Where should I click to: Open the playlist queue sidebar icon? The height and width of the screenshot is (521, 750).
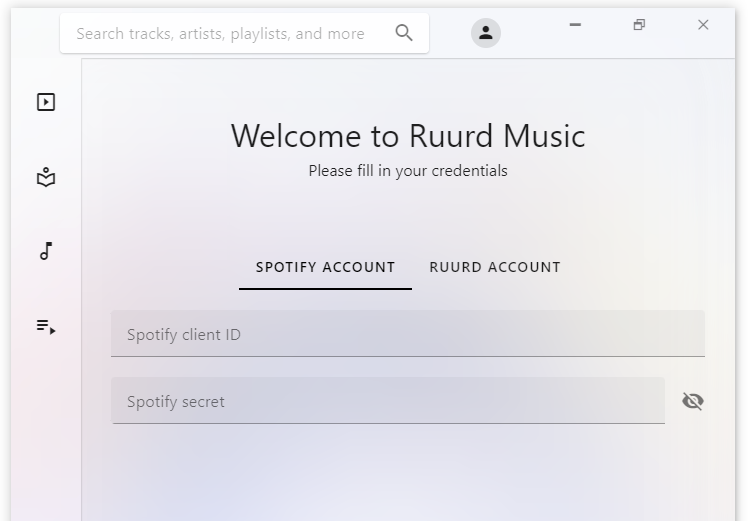click(x=46, y=327)
